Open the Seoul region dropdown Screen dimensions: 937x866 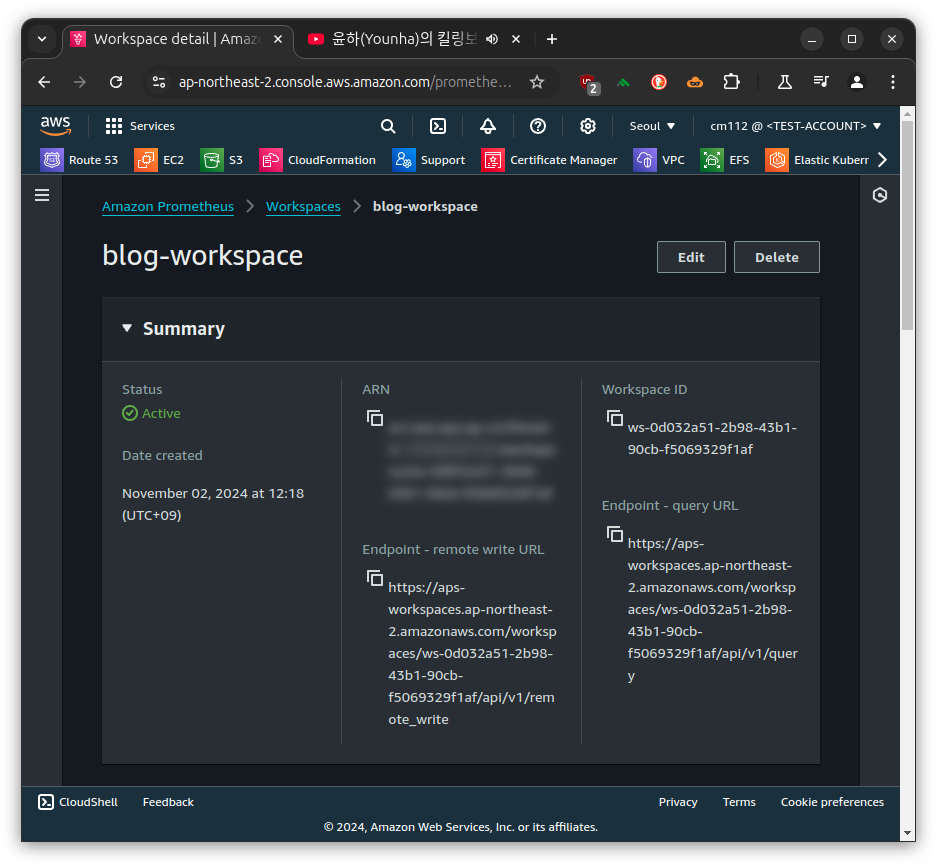pos(652,126)
